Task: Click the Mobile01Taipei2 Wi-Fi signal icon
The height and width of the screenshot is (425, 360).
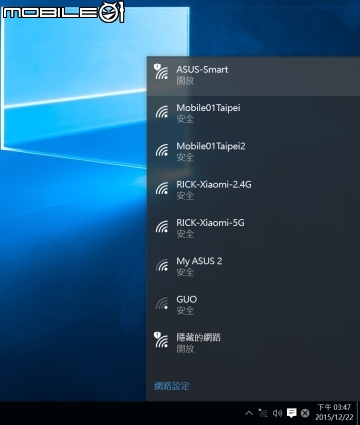Action: (x=162, y=150)
